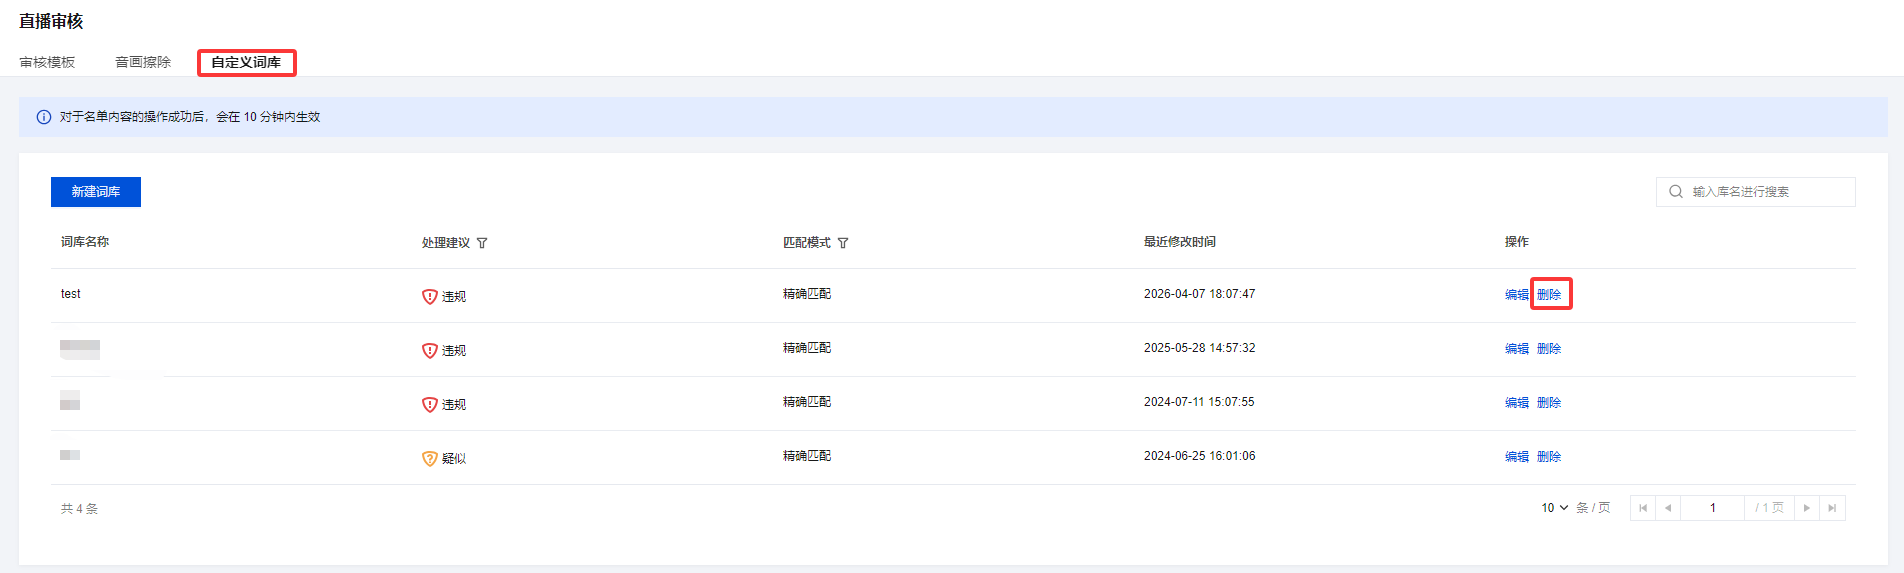Delete the library modified 2024-06-25
The width and height of the screenshot is (1904, 573).
[x=1549, y=457]
